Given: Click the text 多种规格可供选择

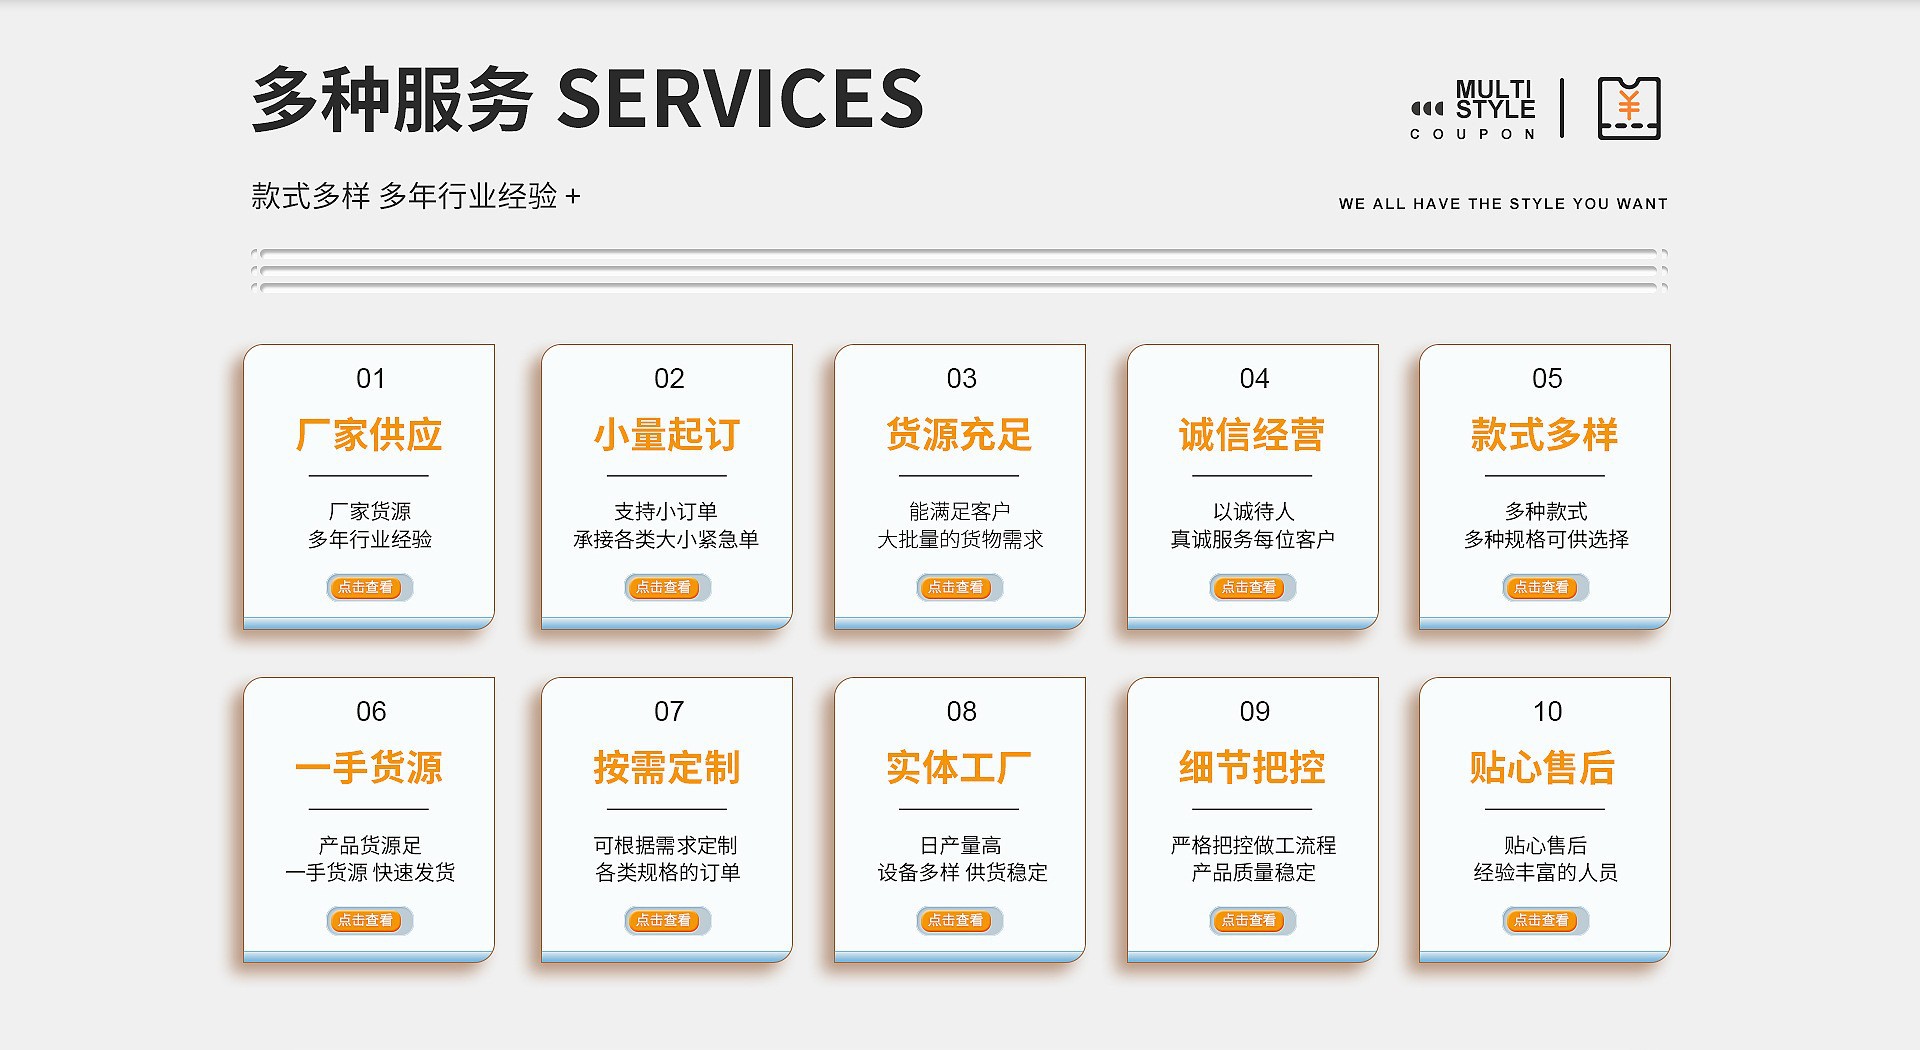Looking at the screenshot, I should pyautogui.click(x=1546, y=540).
